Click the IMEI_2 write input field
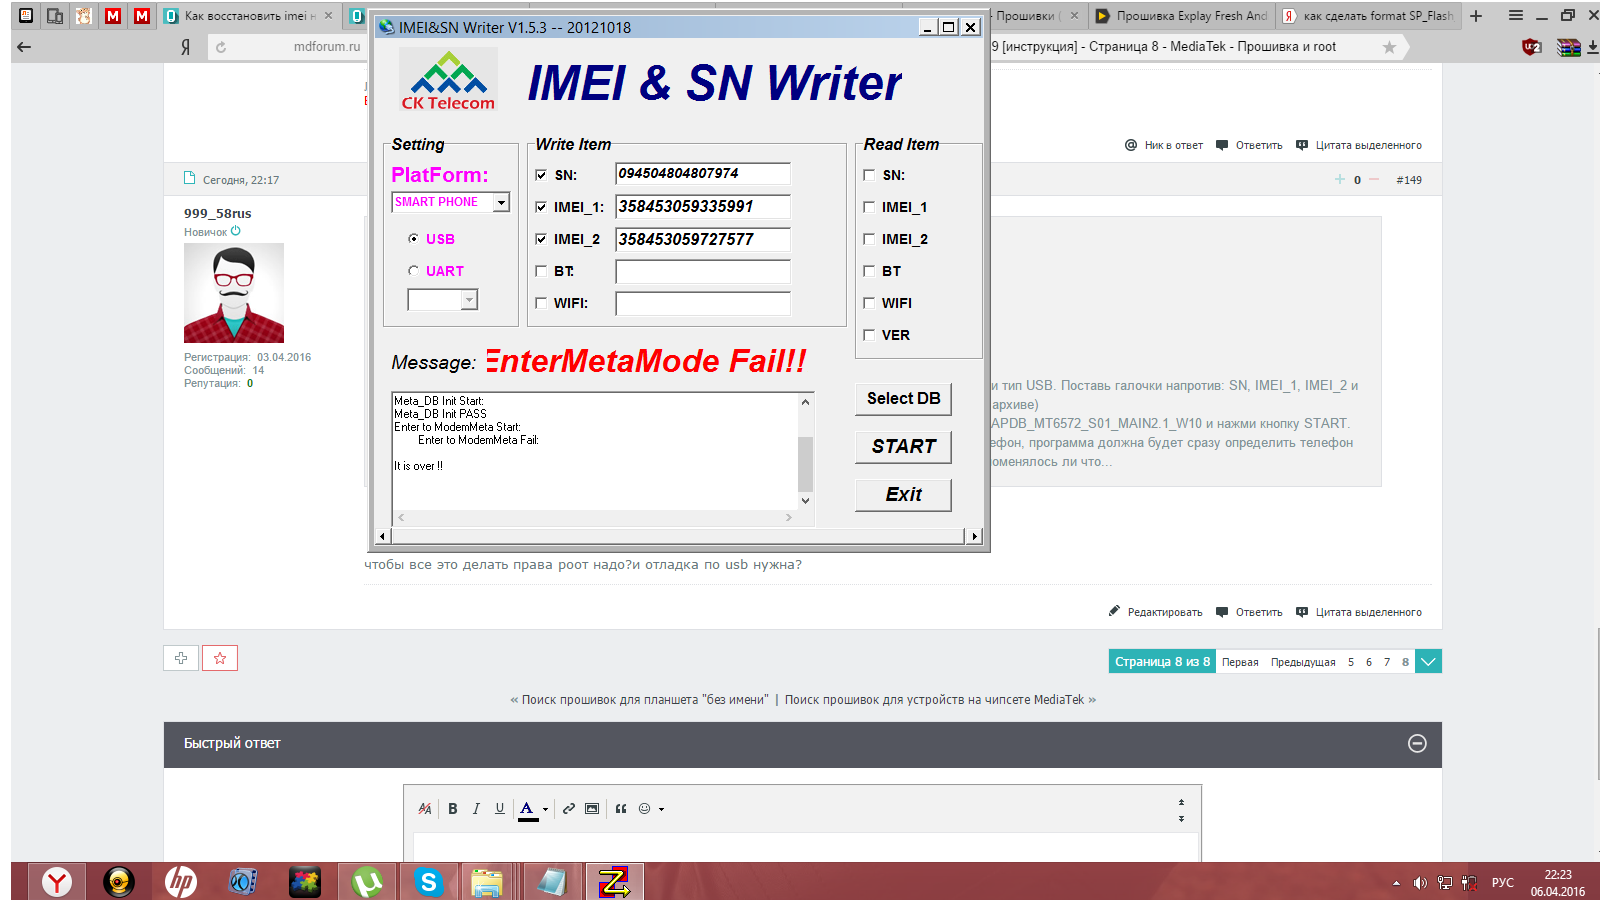The width and height of the screenshot is (1600, 900). coord(702,240)
